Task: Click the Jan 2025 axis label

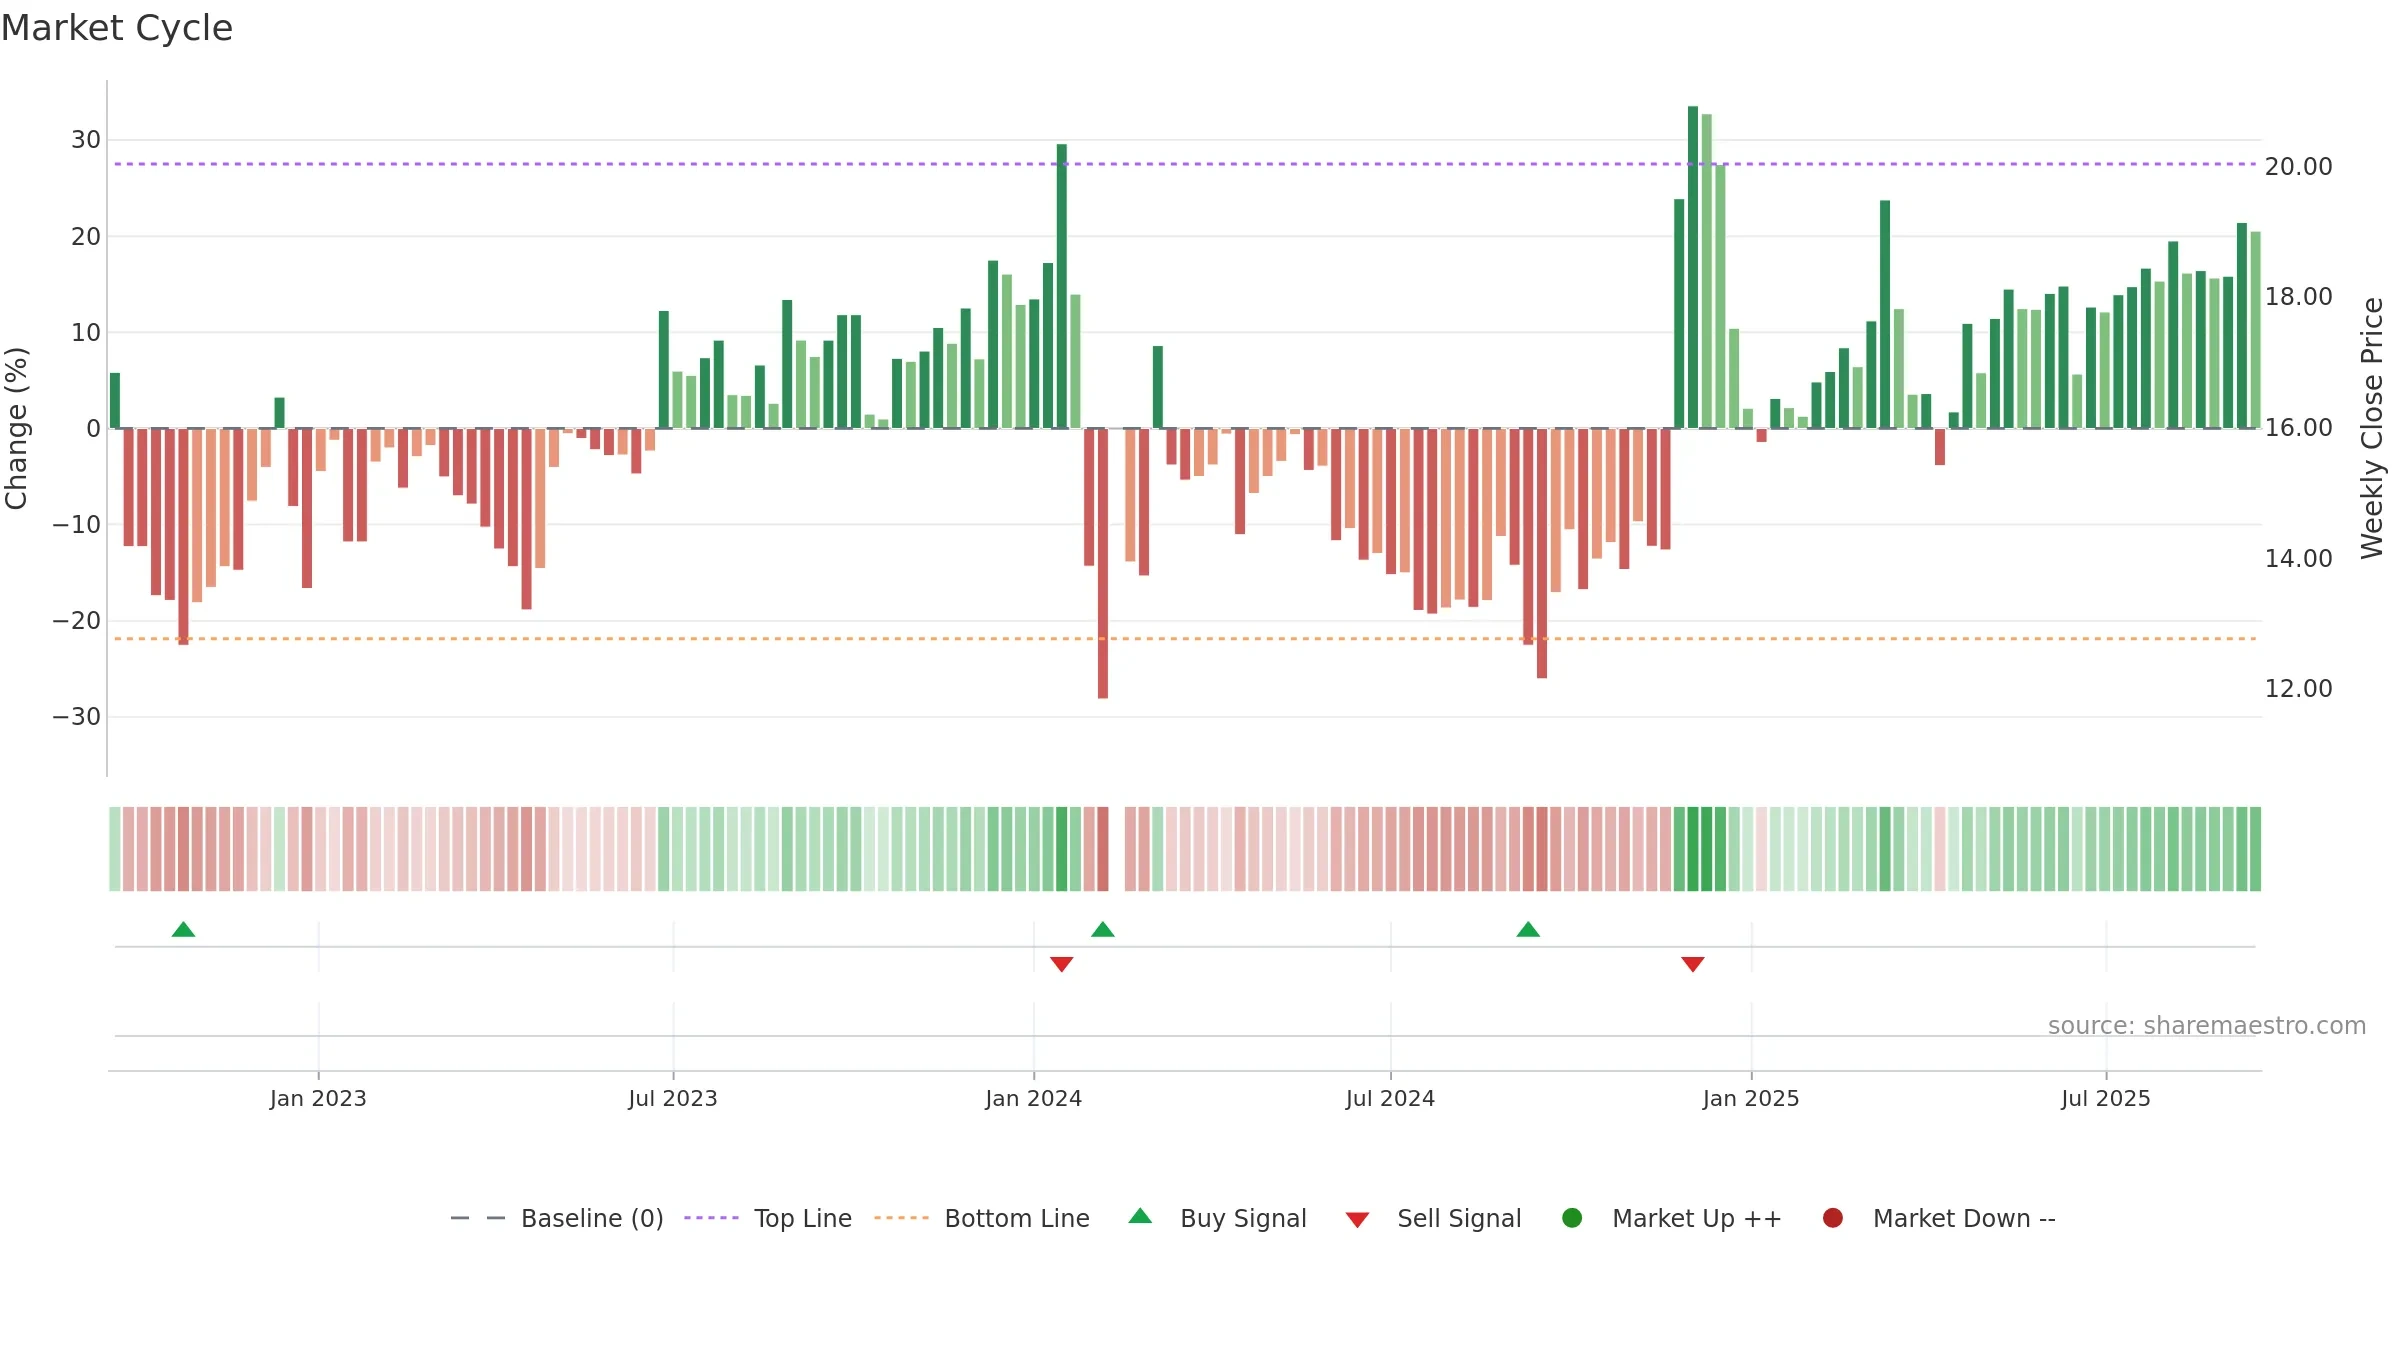Action: pos(1752,1099)
